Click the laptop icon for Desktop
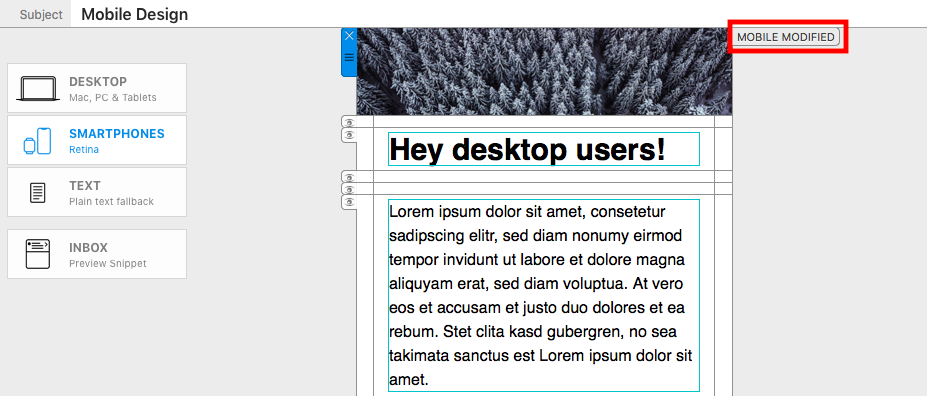 pos(38,89)
